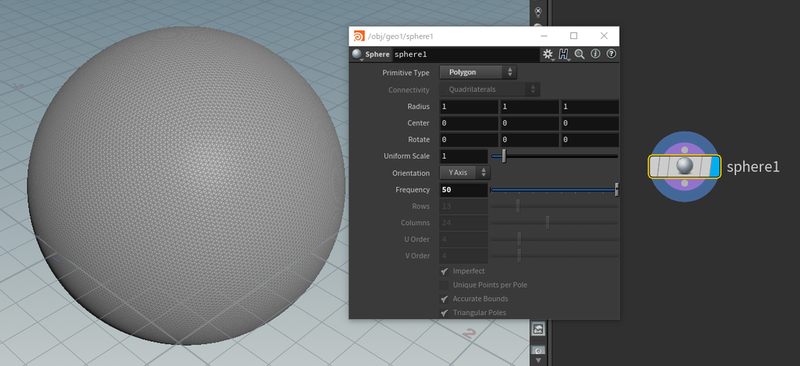Open the node info (i) icon
This screenshot has width=800, height=366.
(595, 54)
